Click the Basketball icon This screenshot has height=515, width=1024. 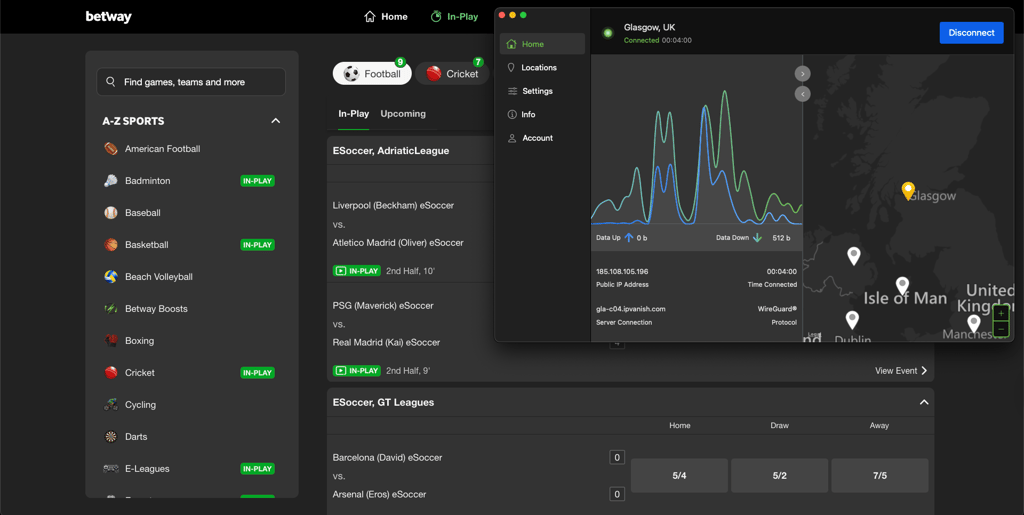click(111, 244)
